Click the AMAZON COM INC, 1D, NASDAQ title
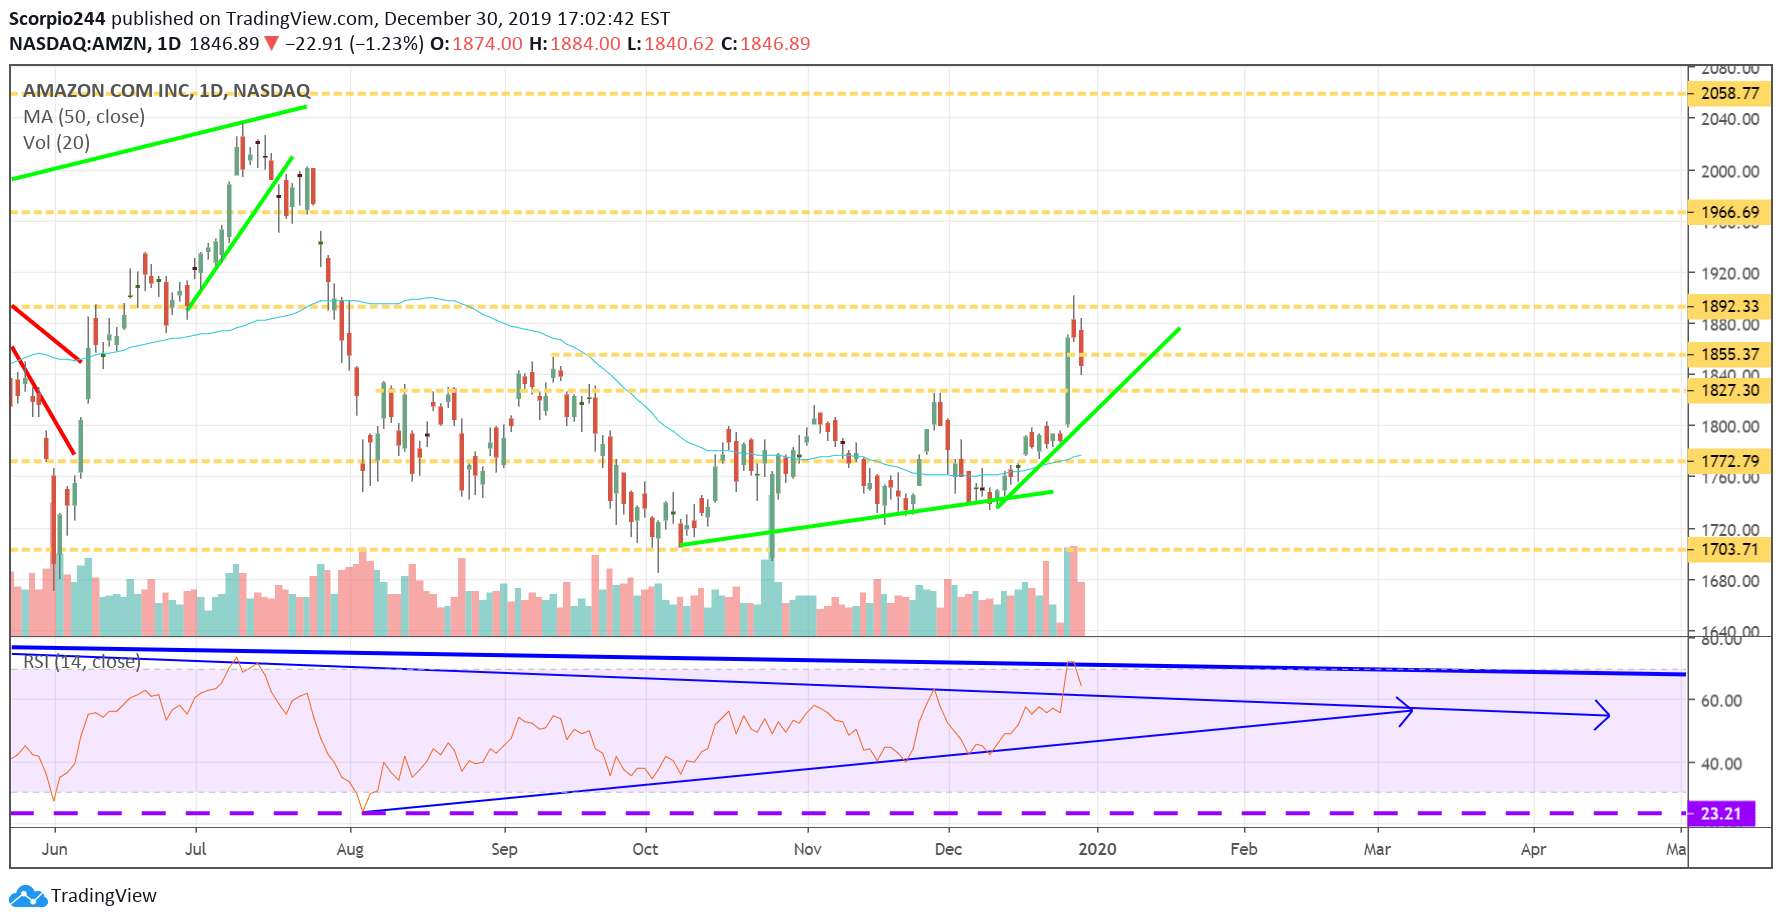 coord(166,91)
